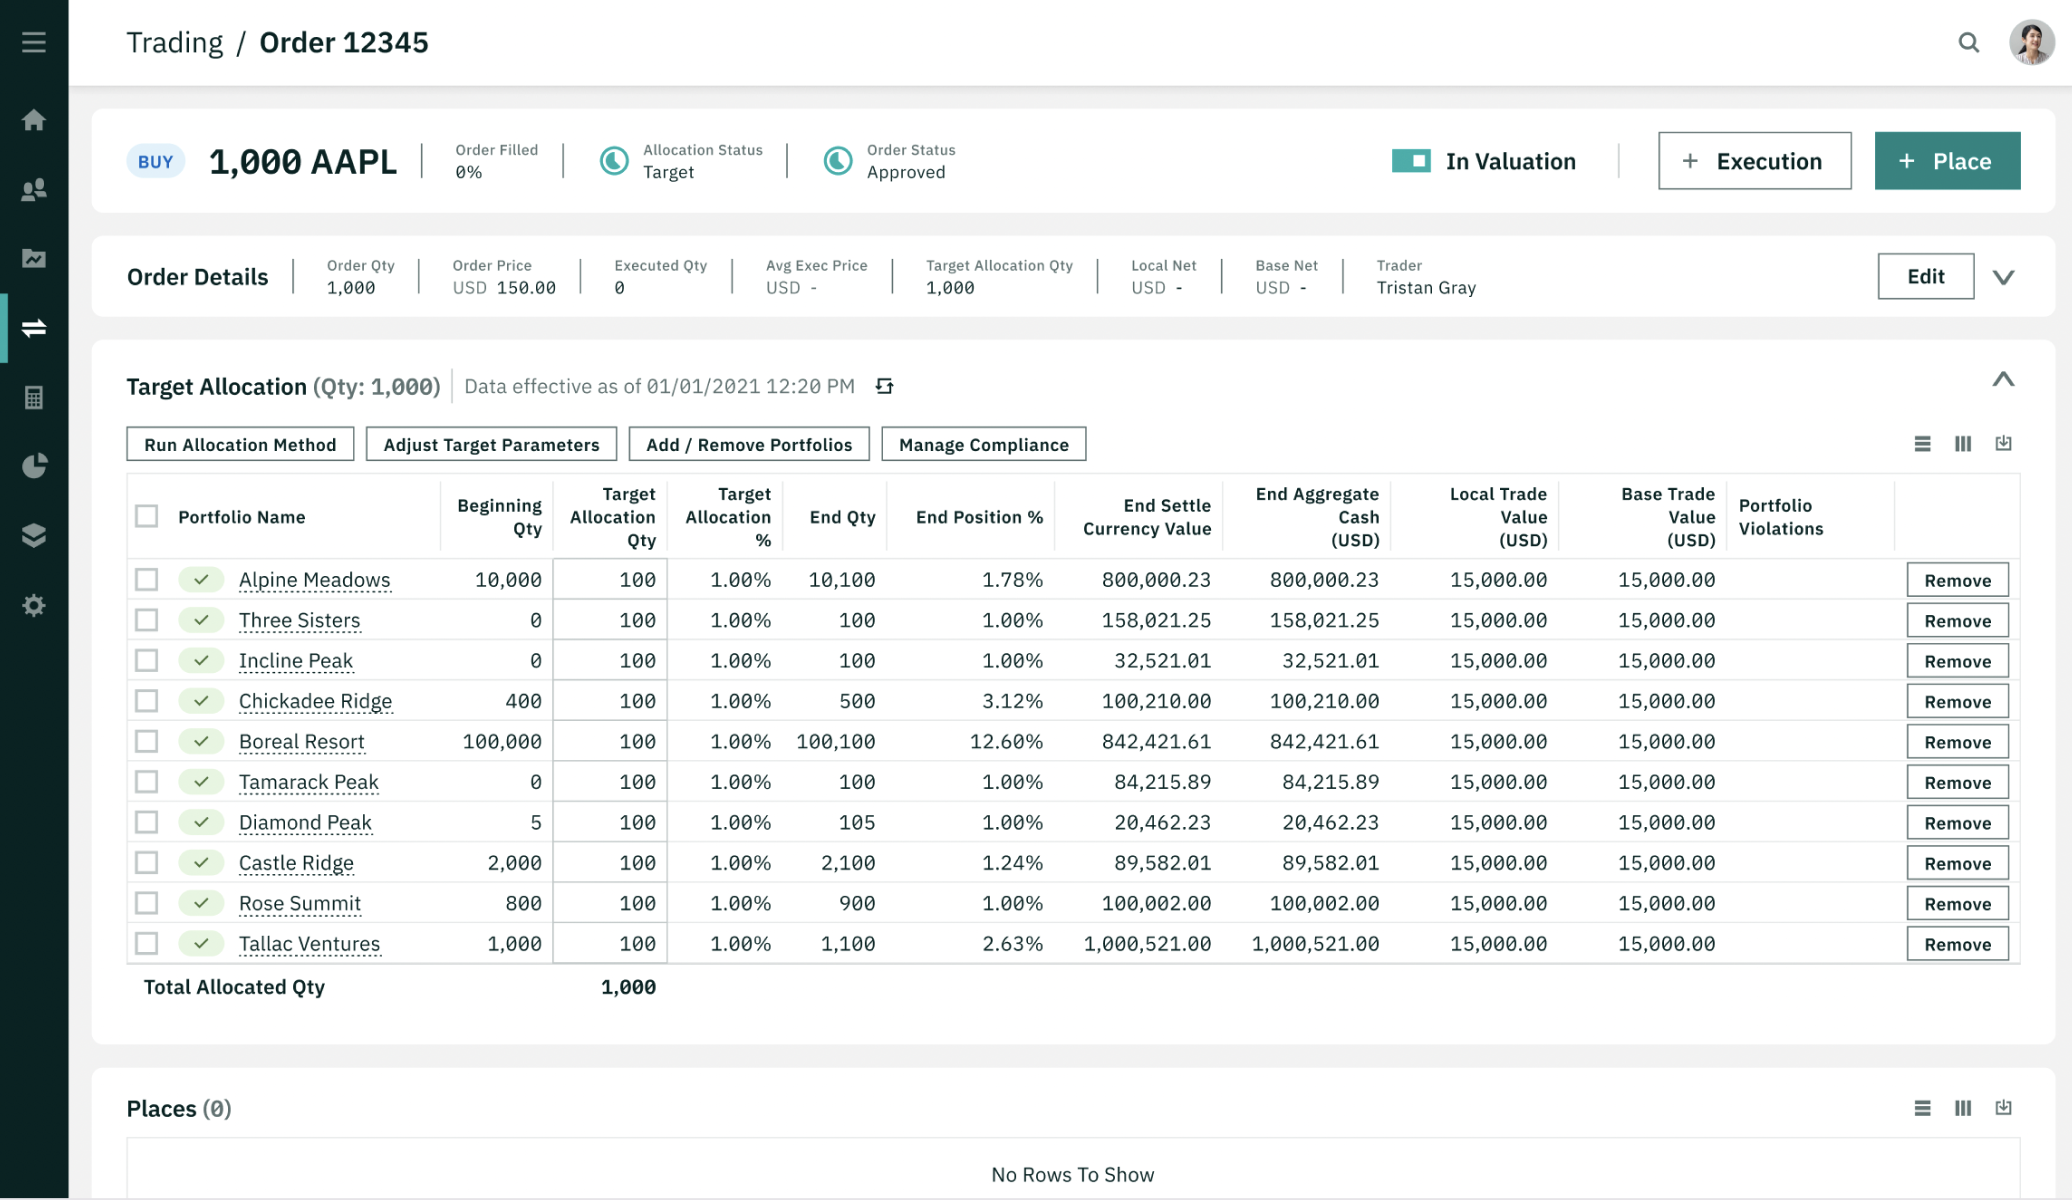Export Target Allocation table via download icon
The image size is (2072, 1200).
click(2003, 443)
